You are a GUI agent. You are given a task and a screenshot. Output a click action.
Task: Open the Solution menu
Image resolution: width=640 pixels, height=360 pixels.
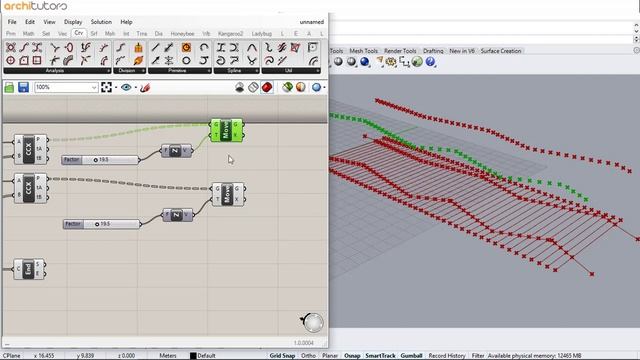click(101, 22)
